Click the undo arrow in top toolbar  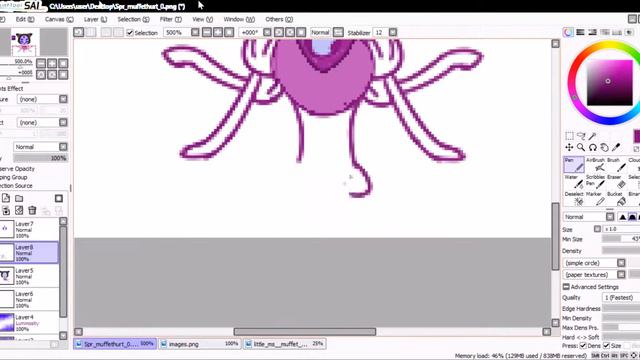tap(78, 32)
